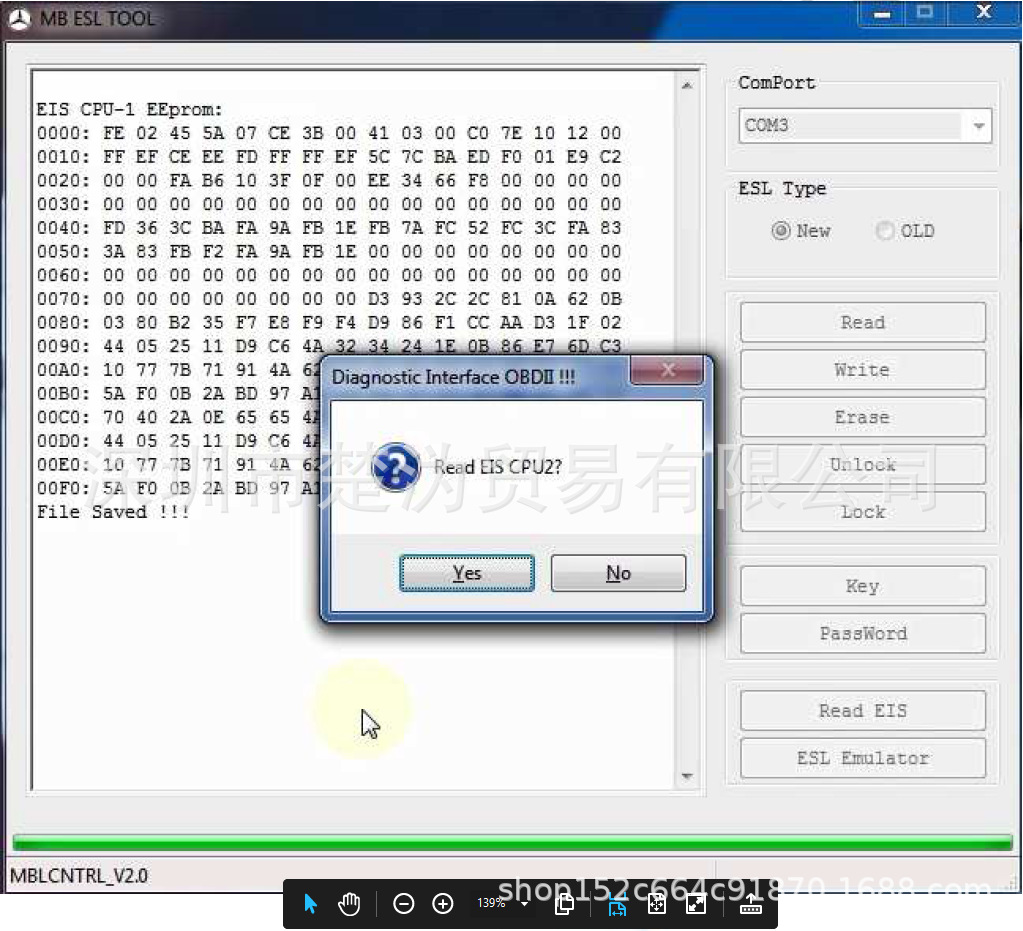Select the OLD ESL type radio button
The height and width of the screenshot is (931, 1023).
(x=885, y=230)
